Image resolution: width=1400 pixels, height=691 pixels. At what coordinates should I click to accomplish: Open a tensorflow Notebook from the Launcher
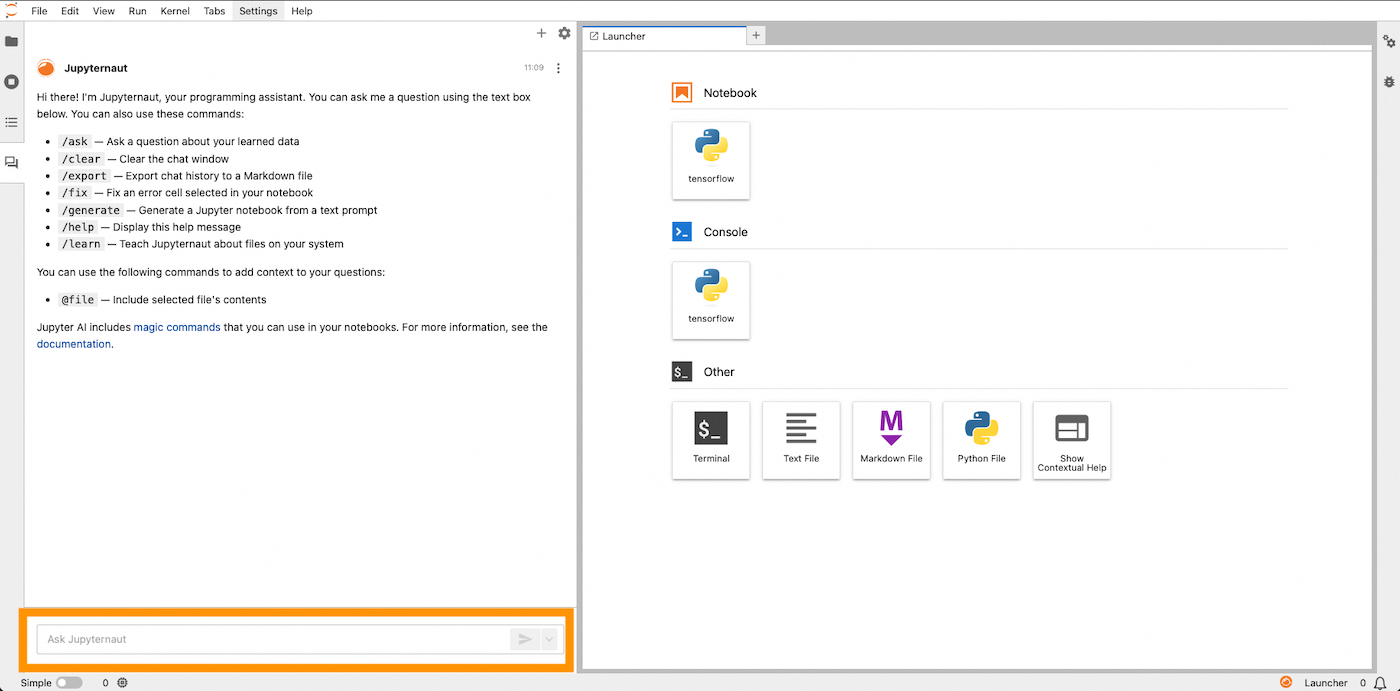(710, 160)
